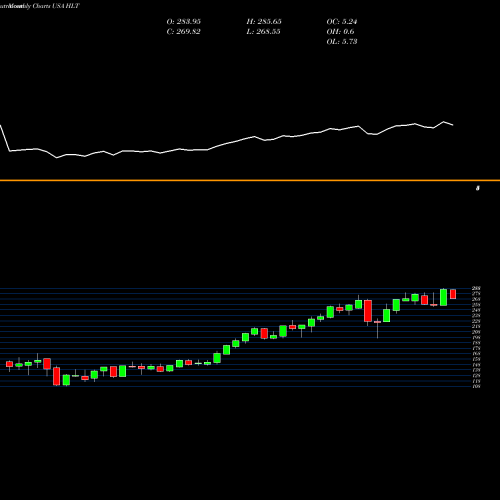Click the end point of the white line chart

coord(453,125)
